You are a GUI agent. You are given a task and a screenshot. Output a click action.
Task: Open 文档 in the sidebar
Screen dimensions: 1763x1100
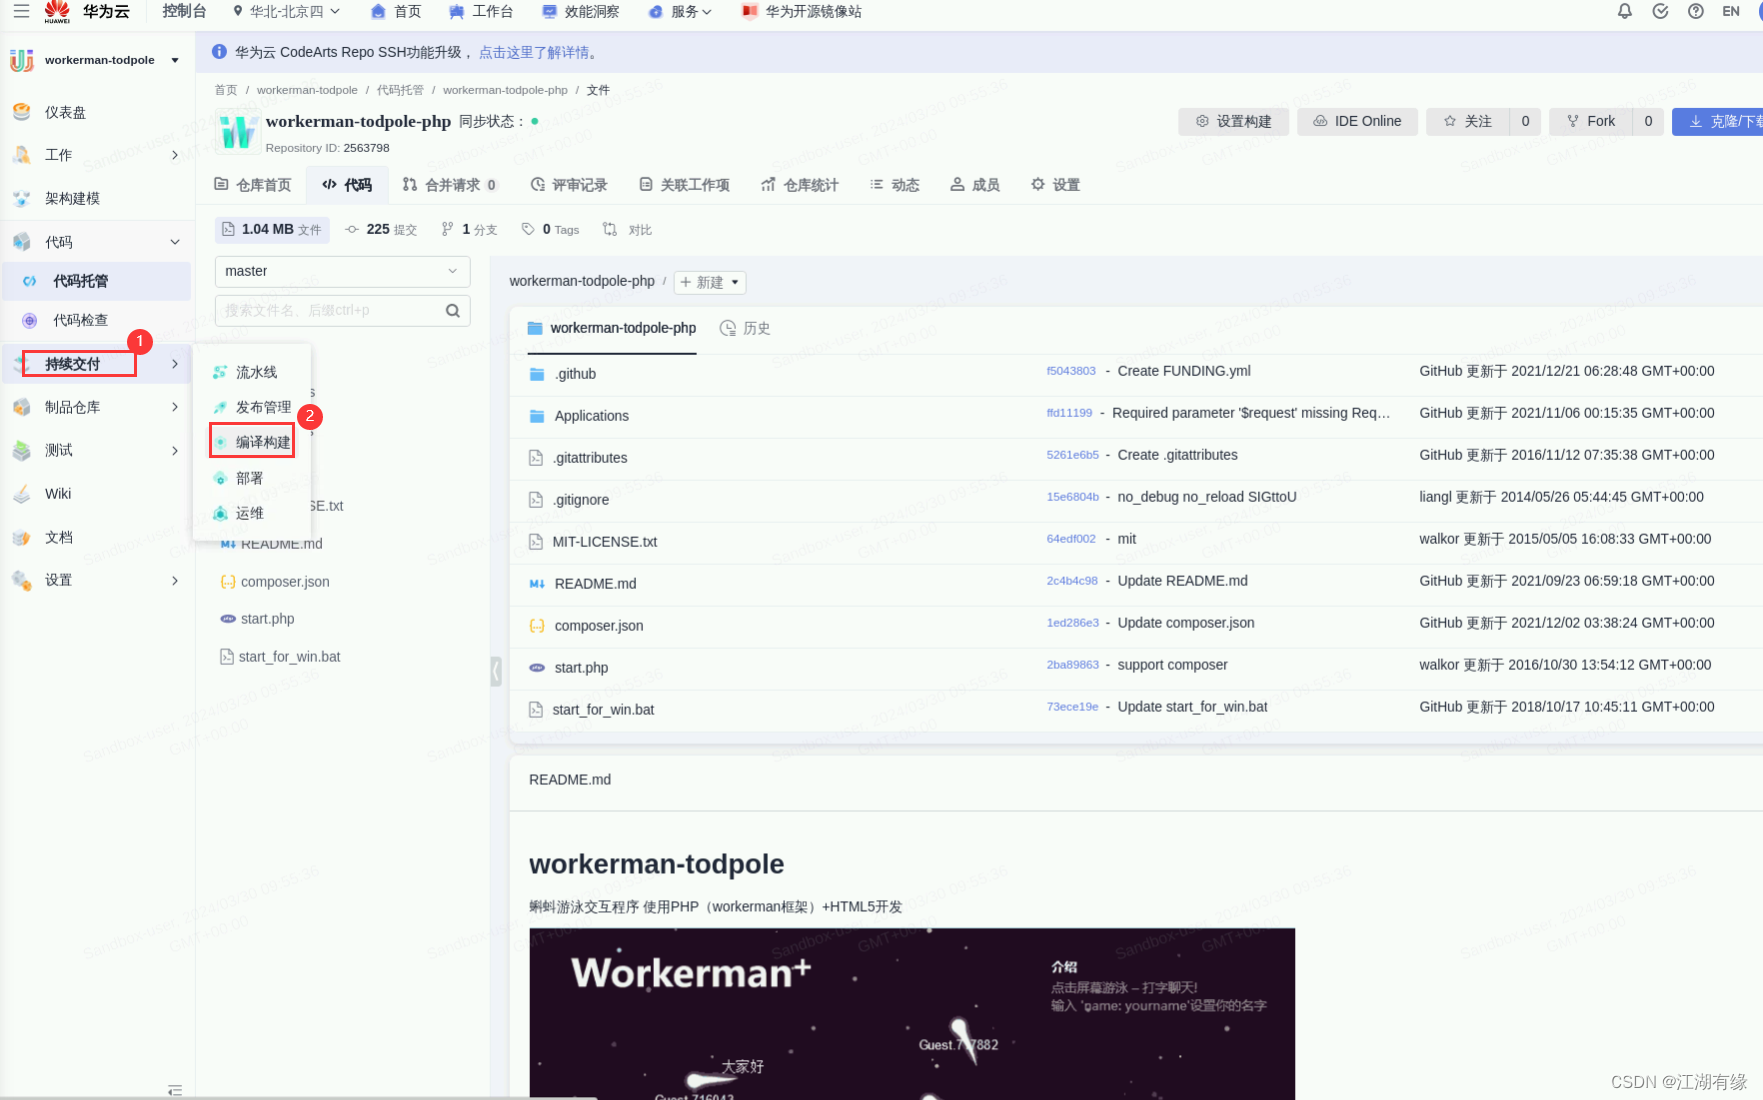click(x=58, y=537)
